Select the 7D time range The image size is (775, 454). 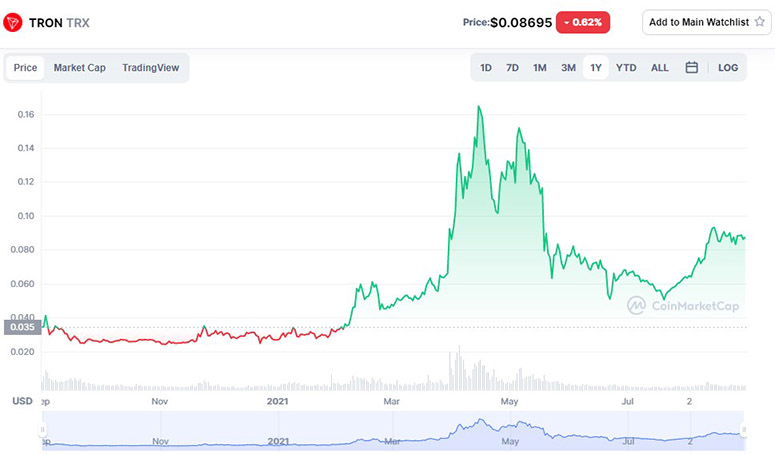pyautogui.click(x=512, y=68)
